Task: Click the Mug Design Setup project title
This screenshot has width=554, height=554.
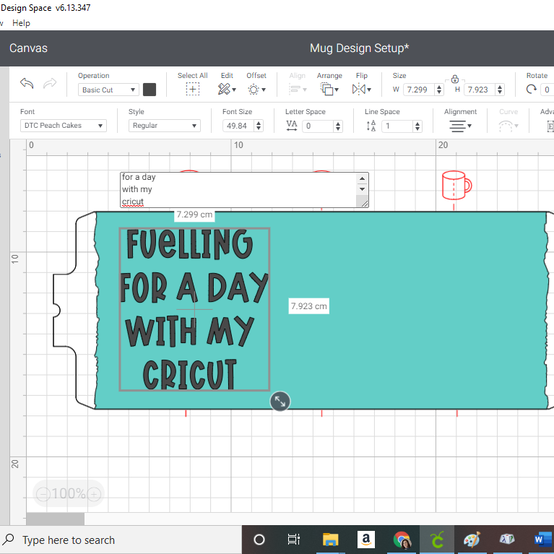Action: (359, 48)
